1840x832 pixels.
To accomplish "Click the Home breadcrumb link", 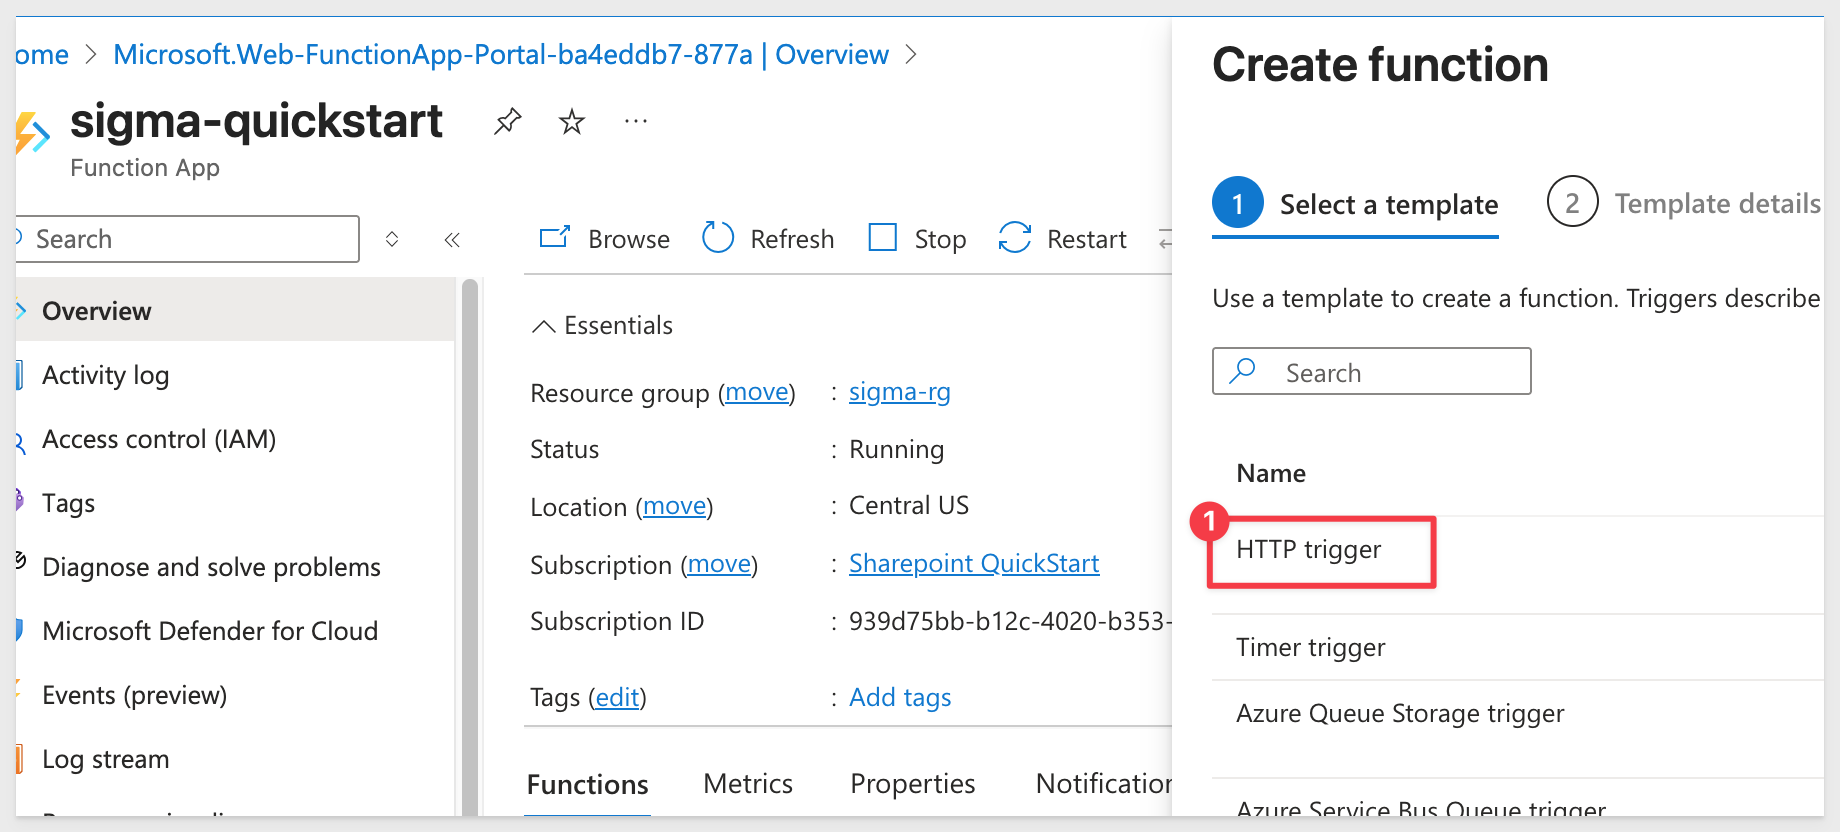I will coord(42,55).
